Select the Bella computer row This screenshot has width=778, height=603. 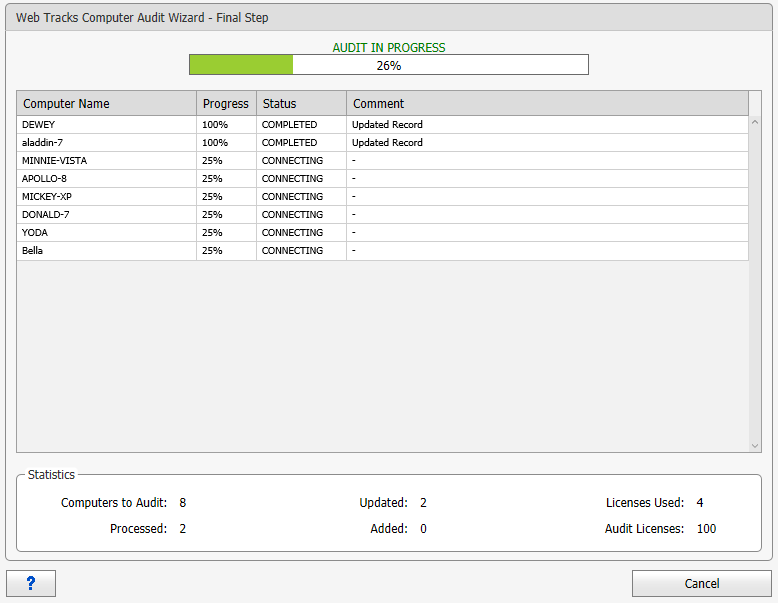pyautogui.click(x=383, y=251)
